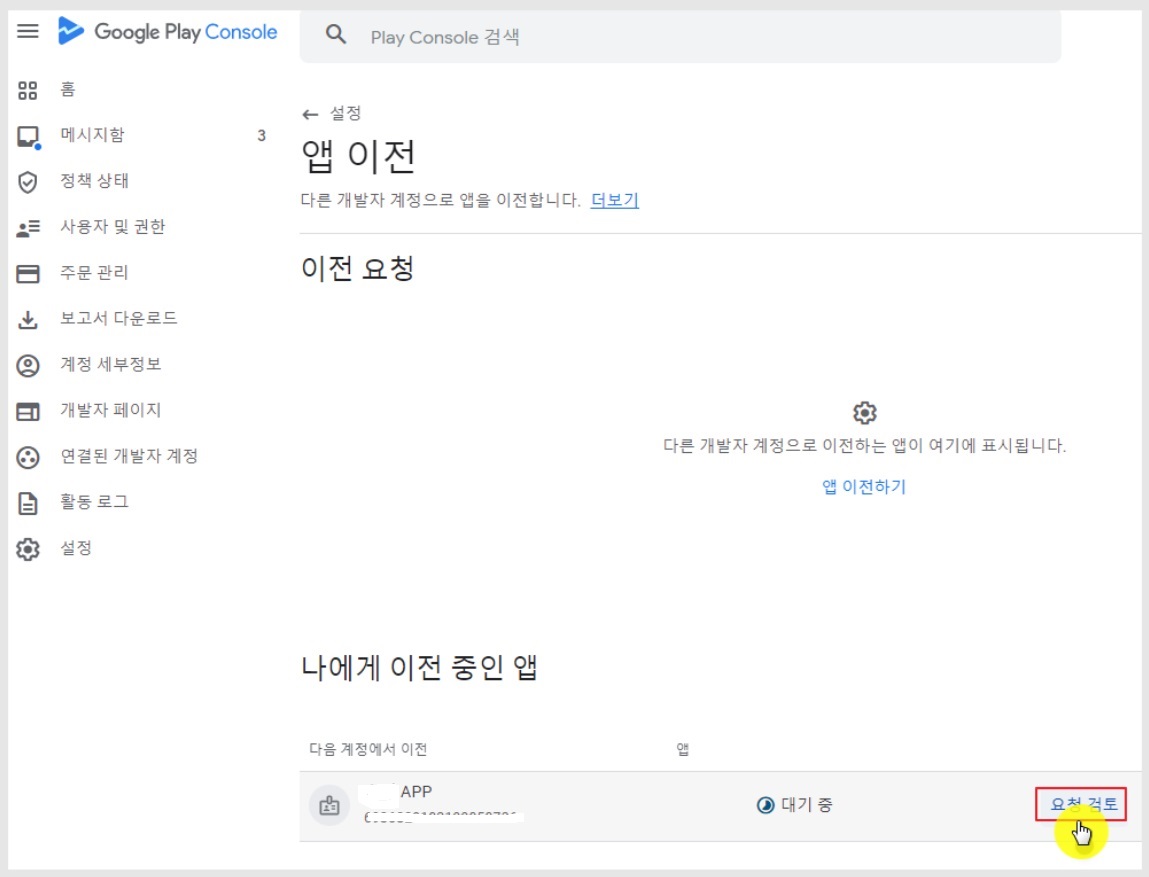
Task: Open 설정 at the sidebar bottom
Action: (76, 548)
